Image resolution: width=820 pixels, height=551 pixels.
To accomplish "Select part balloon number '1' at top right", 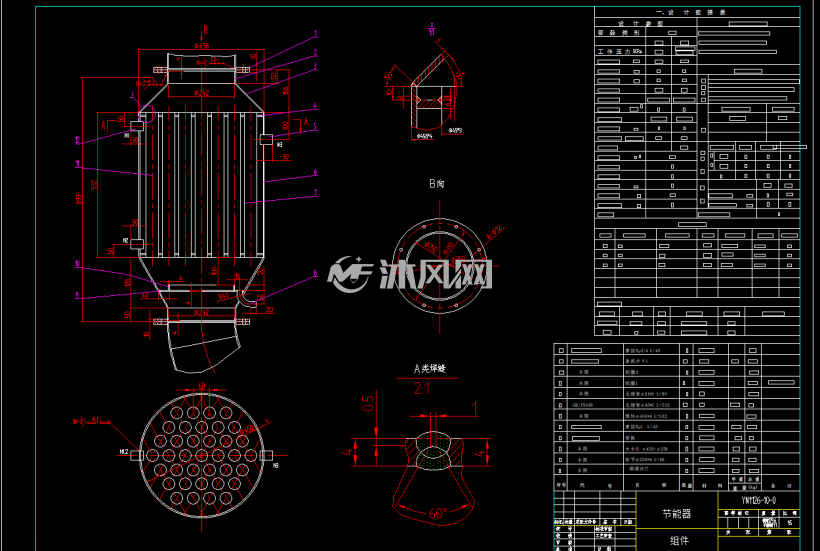I will [315, 34].
